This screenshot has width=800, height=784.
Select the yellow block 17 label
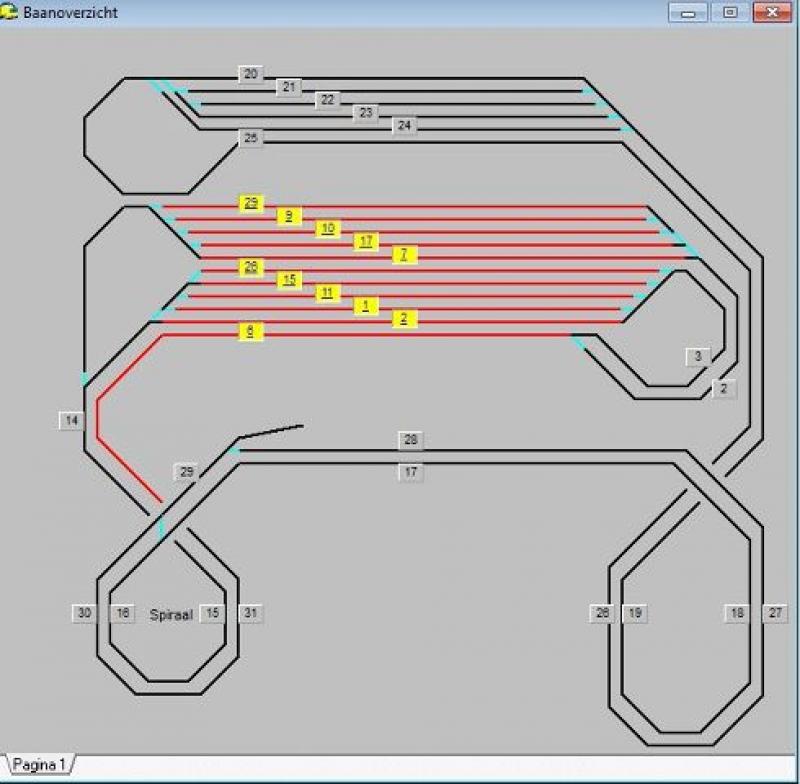tap(366, 241)
